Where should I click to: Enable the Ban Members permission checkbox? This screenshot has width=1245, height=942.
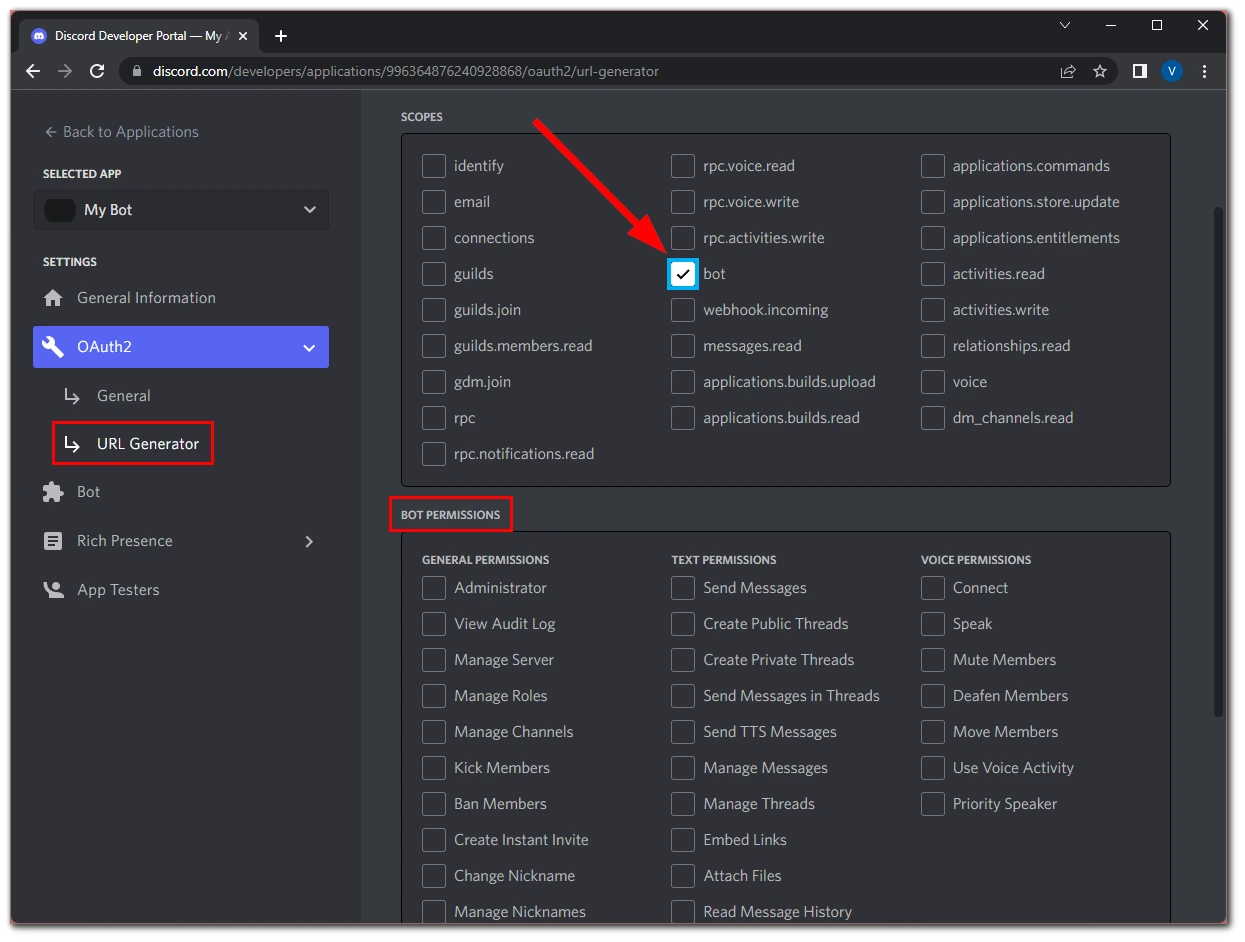click(434, 804)
